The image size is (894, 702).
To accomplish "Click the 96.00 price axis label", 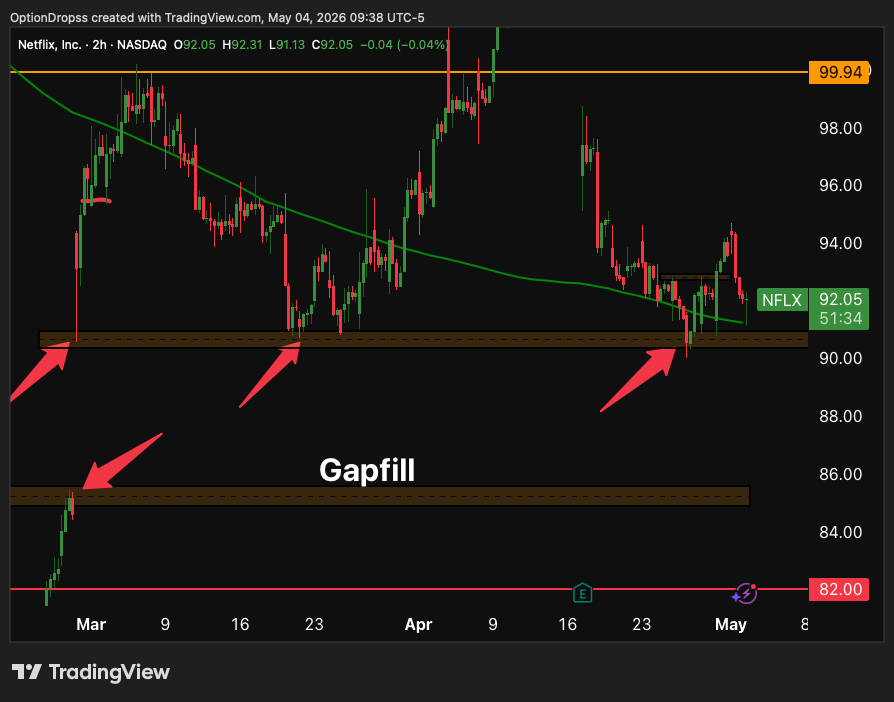I will point(840,185).
